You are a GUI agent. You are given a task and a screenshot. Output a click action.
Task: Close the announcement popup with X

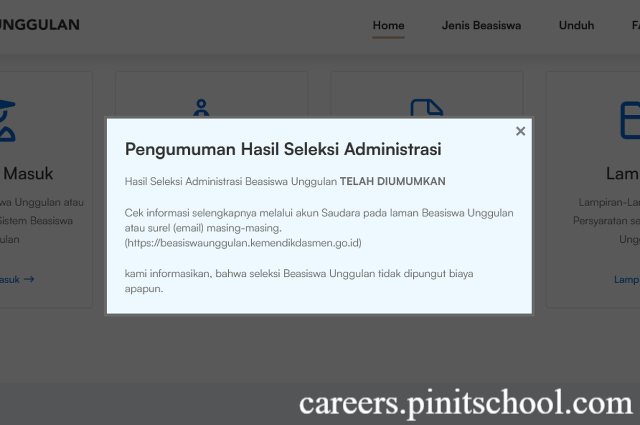point(520,131)
